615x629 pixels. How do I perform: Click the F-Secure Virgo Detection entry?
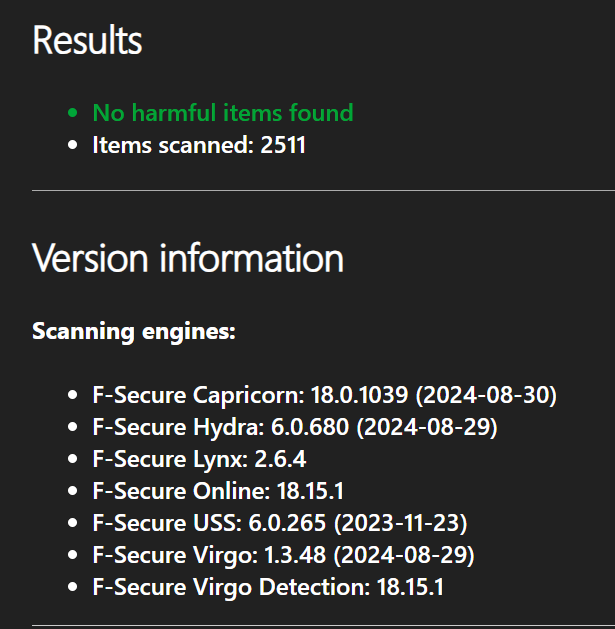pyautogui.click(x=267, y=587)
